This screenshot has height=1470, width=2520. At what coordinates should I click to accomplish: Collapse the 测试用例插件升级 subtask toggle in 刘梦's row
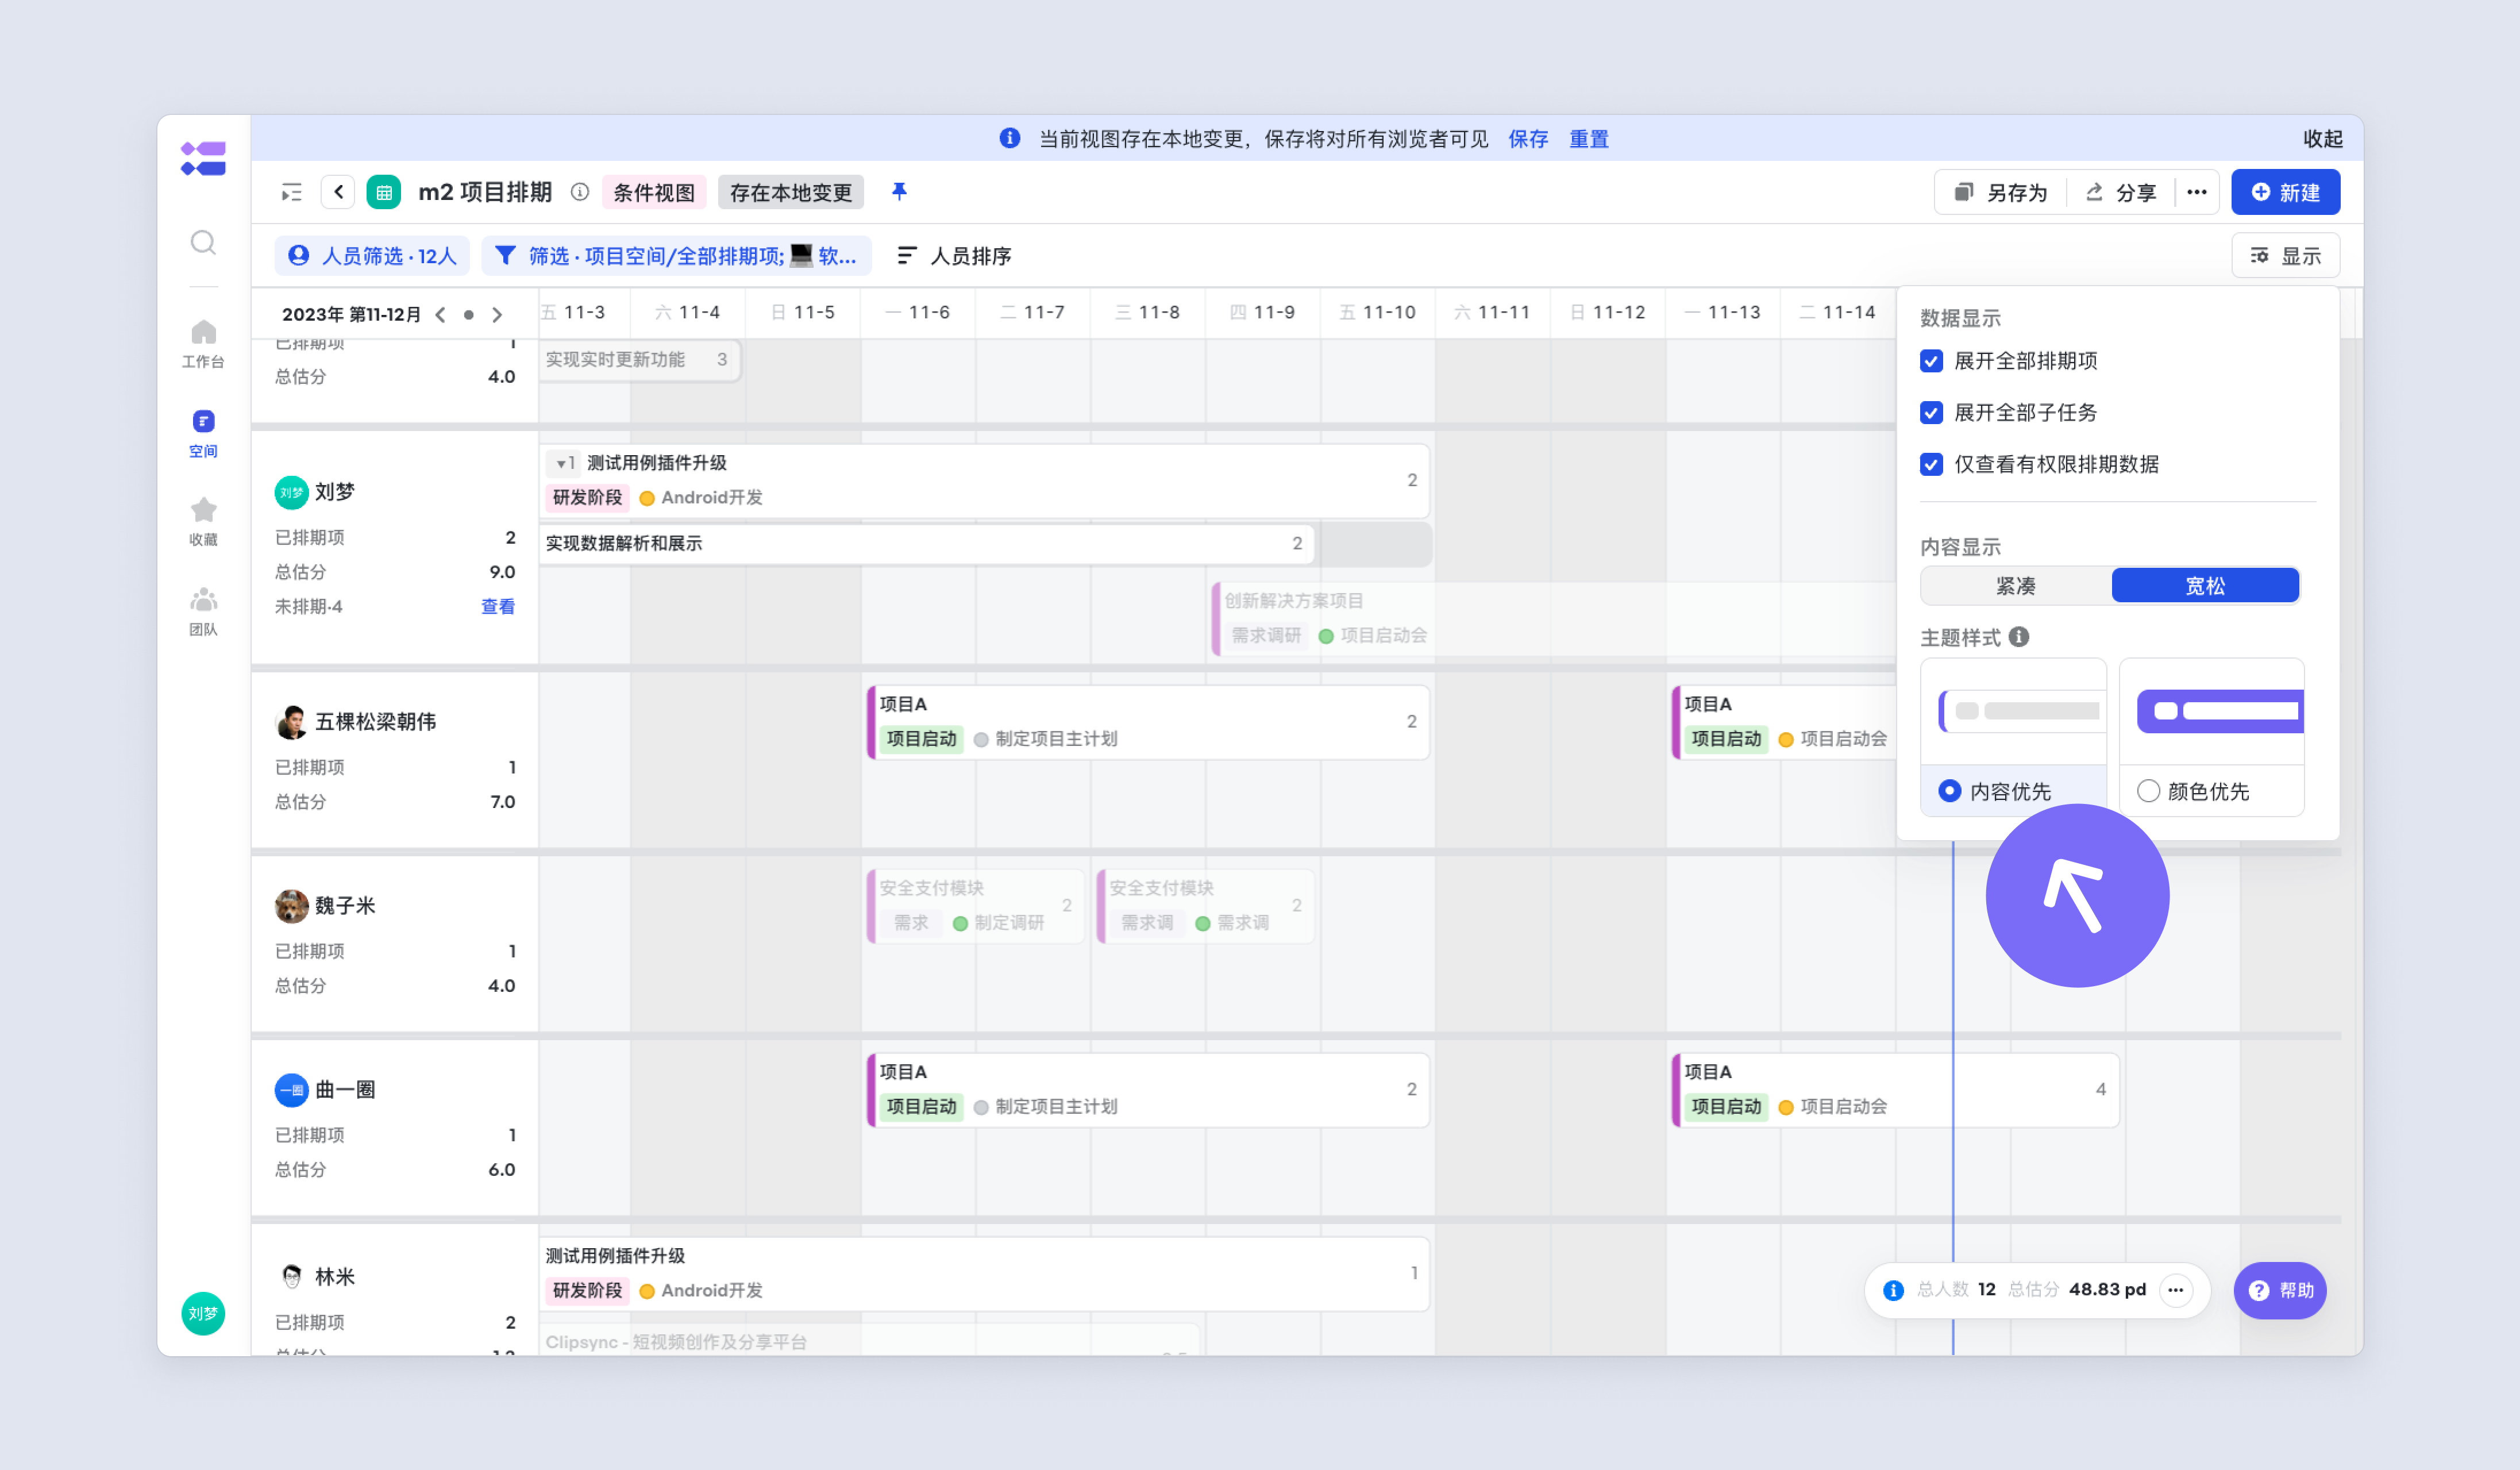565,463
